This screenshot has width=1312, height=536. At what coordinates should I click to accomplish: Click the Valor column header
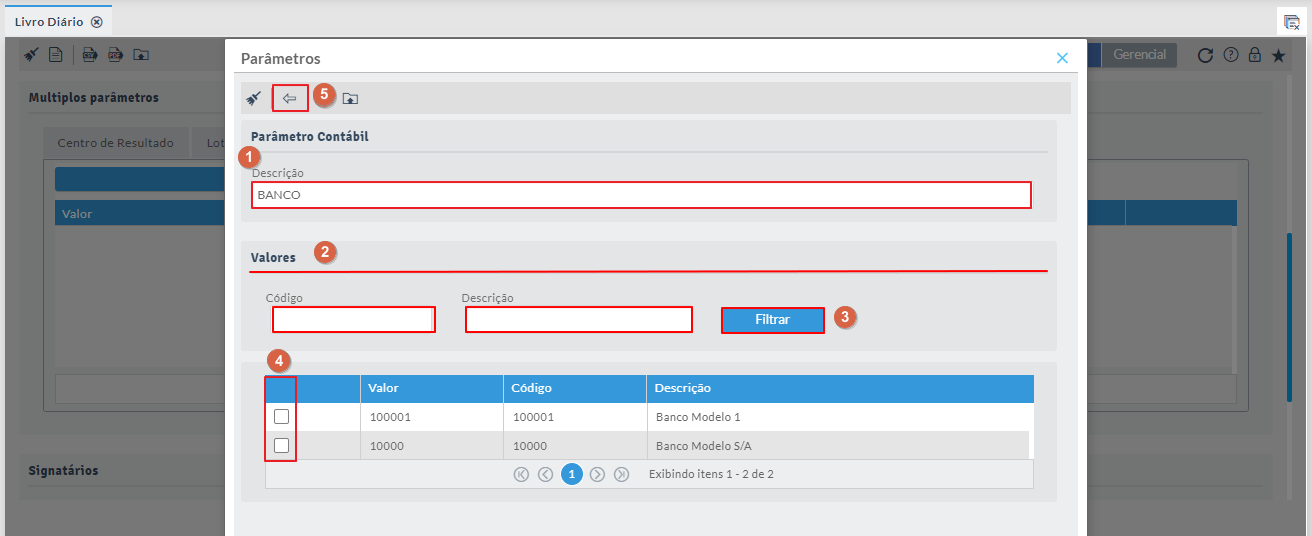click(x=432, y=388)
